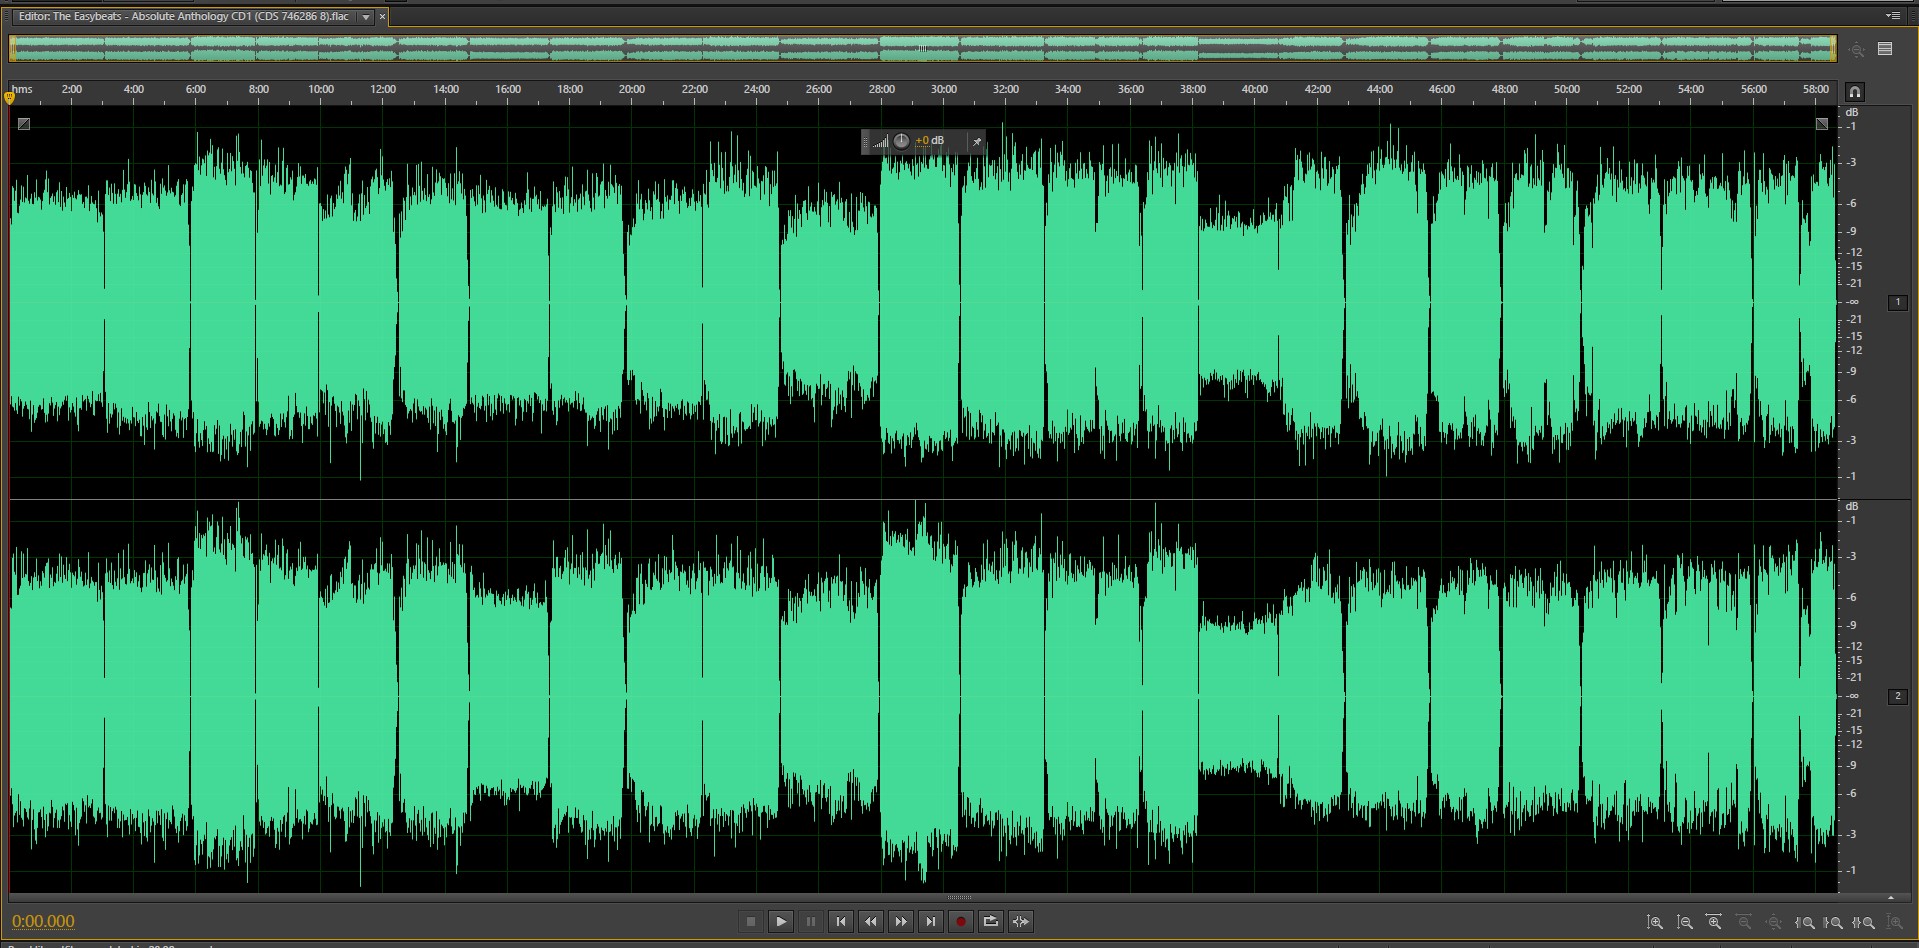Click the HUD volume gain knob
Screen dimensions: 1919x948
point(901,141)
